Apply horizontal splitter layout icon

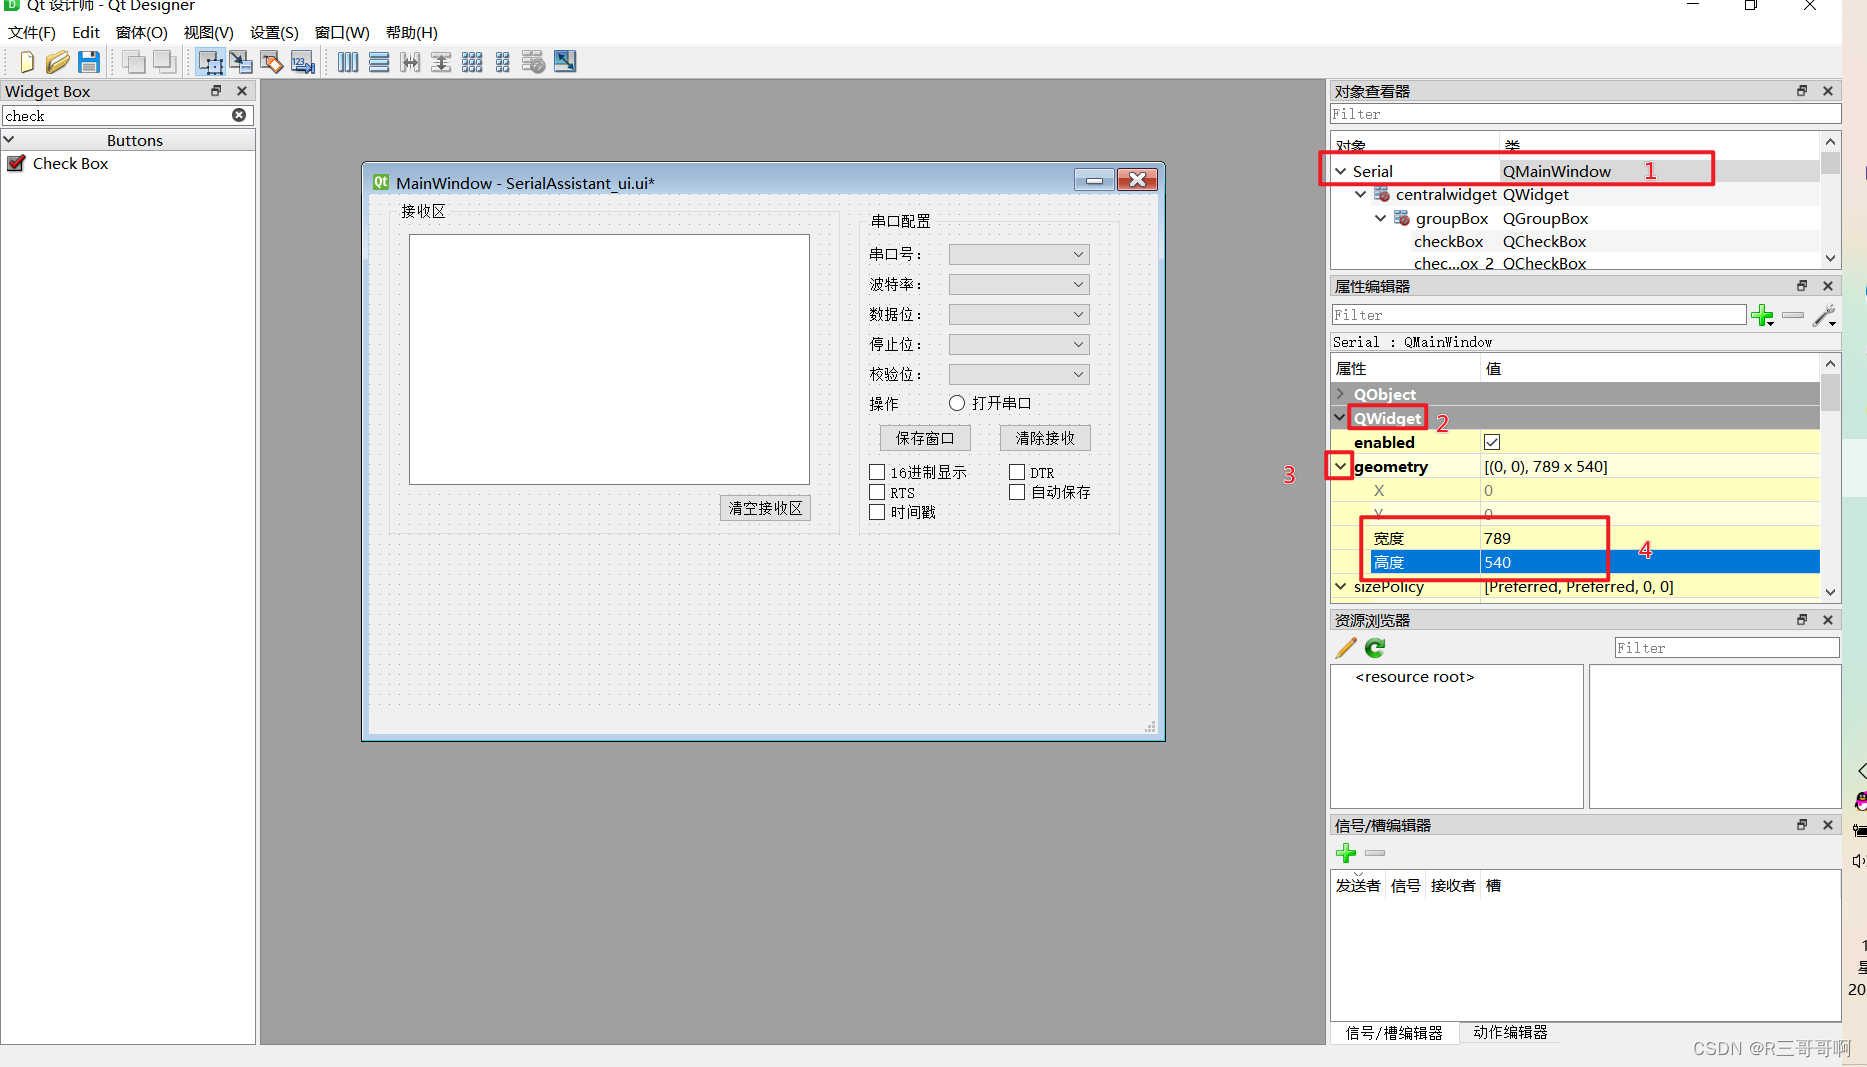tap(410, 62)
